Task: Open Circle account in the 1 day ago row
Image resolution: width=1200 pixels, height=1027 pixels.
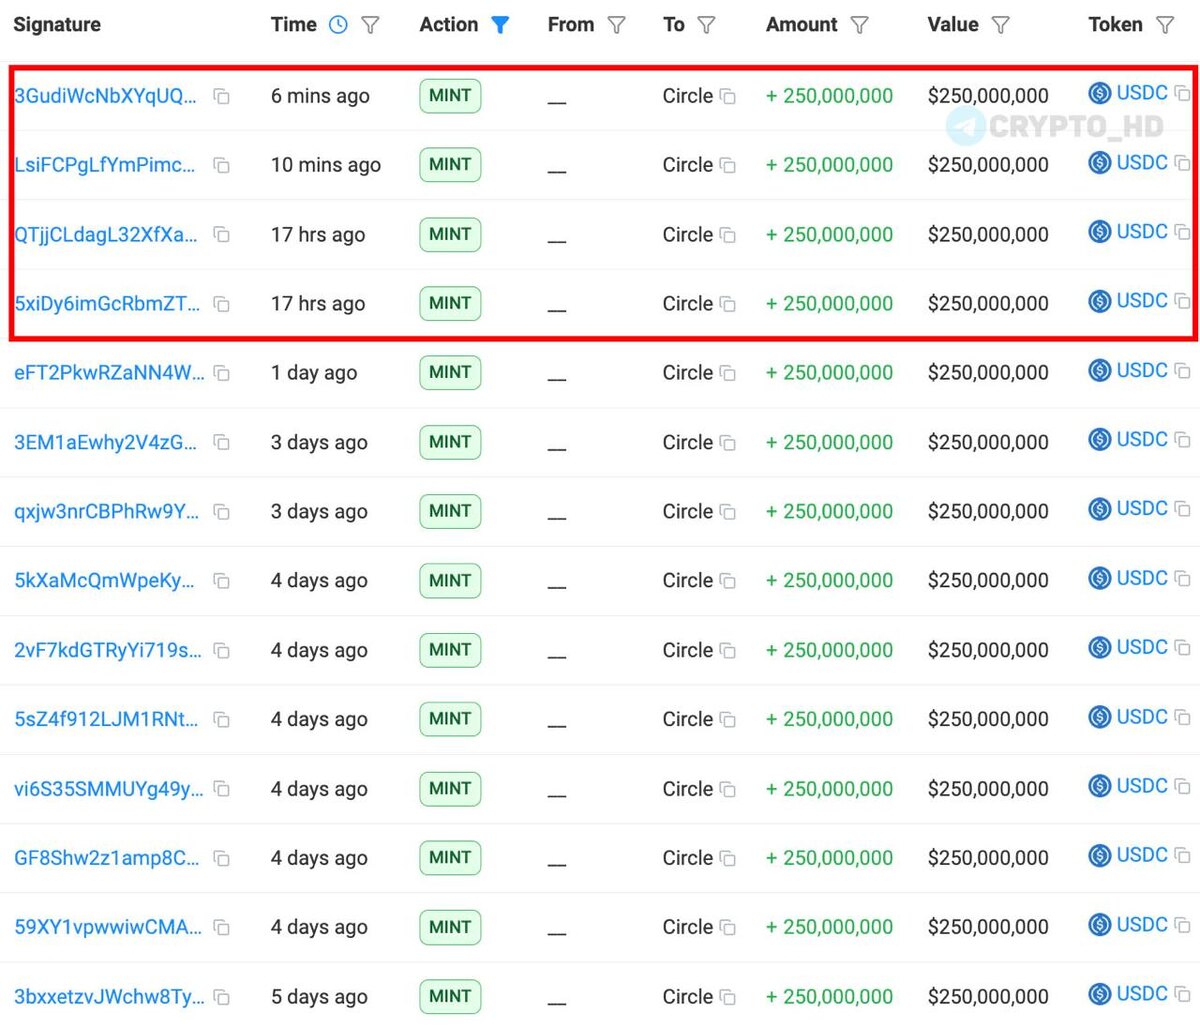Action: [x=688, y=373]
